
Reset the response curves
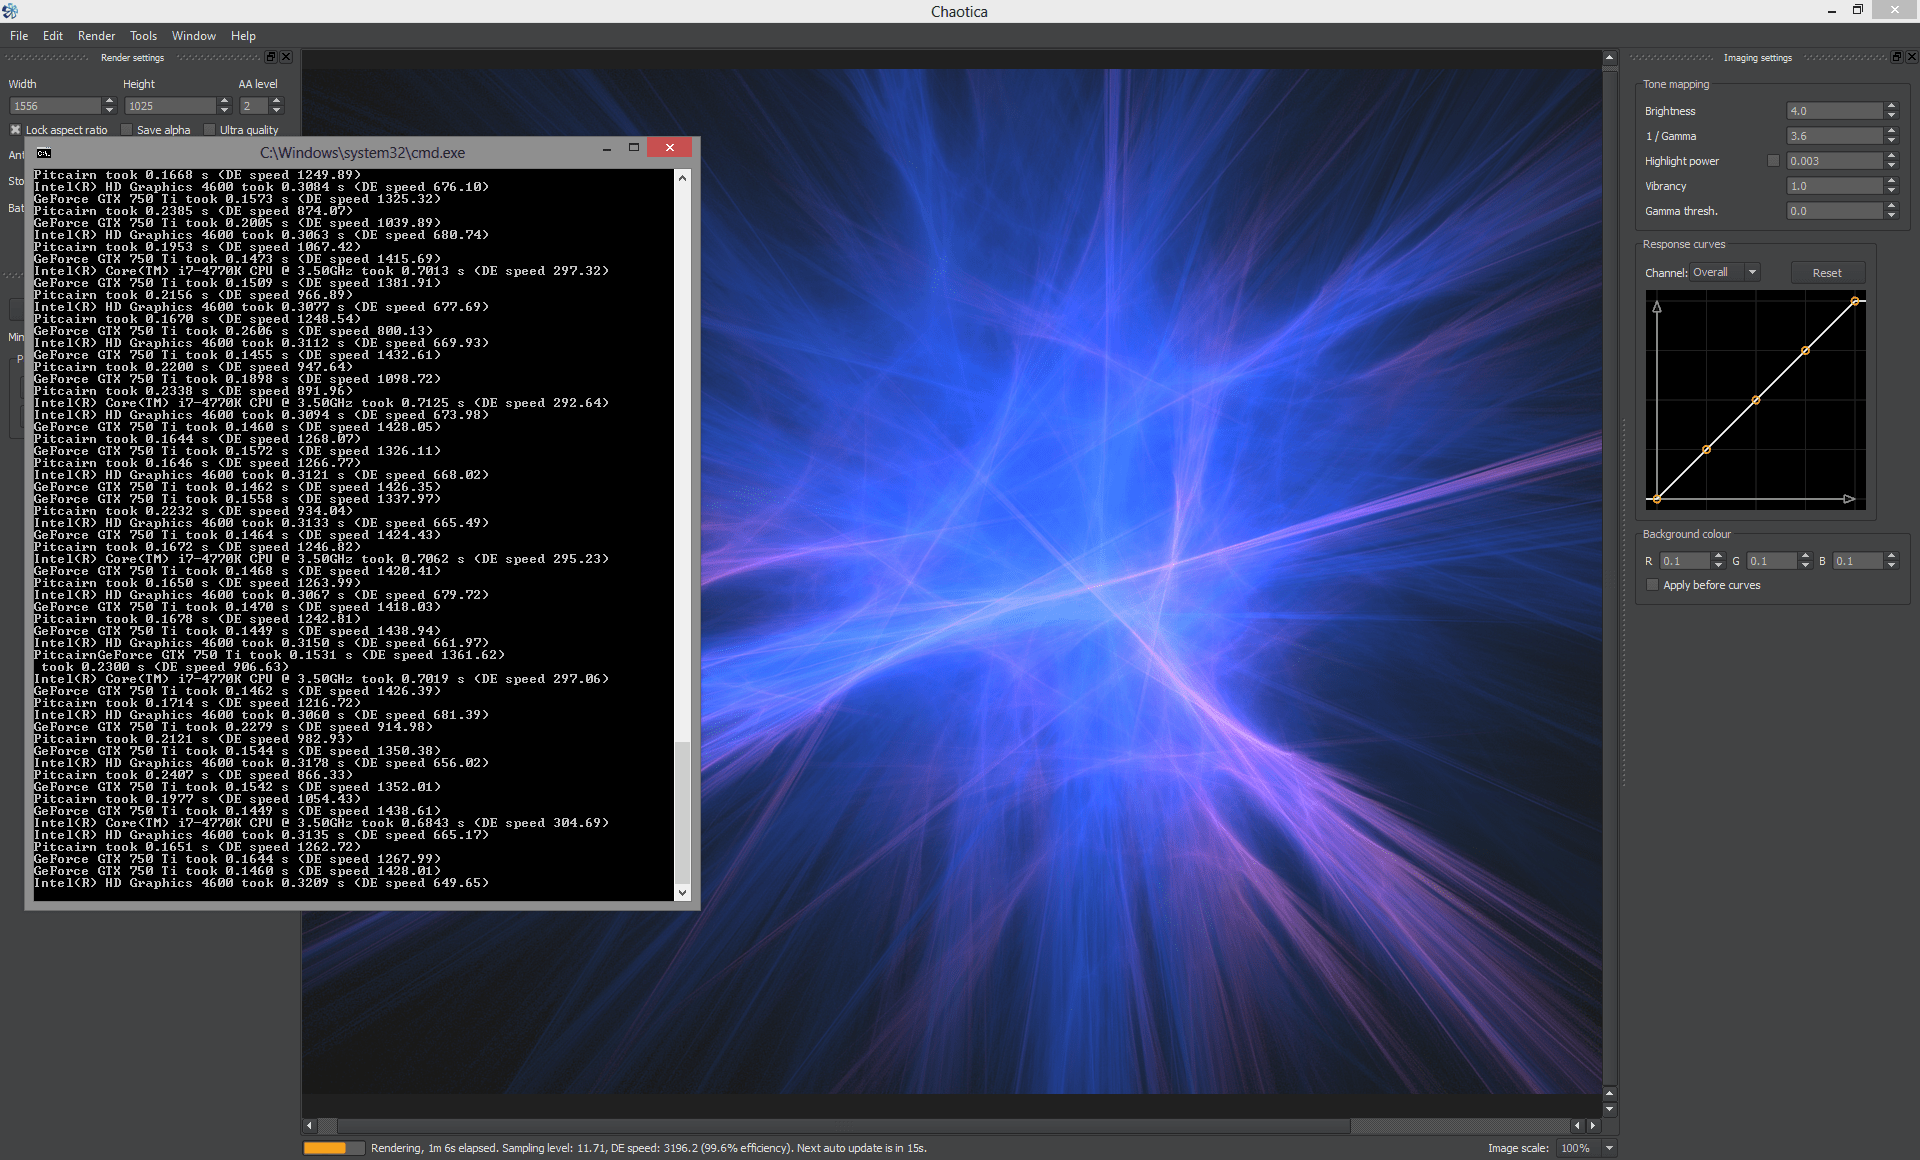(1826, 273)
